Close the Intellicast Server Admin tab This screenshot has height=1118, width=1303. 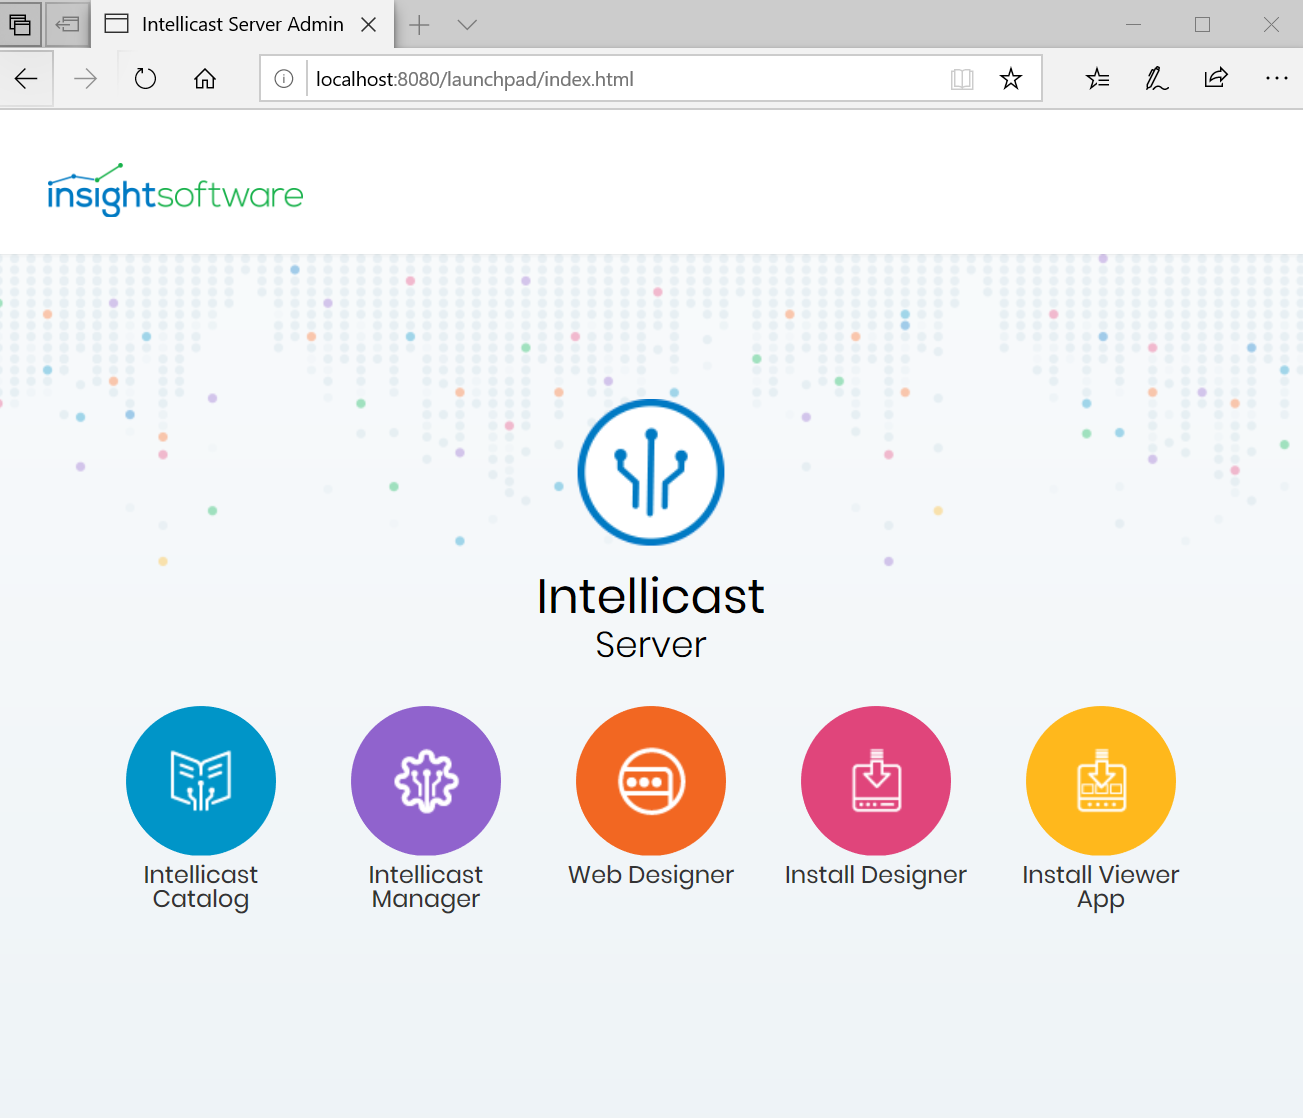tap(369, 25)
